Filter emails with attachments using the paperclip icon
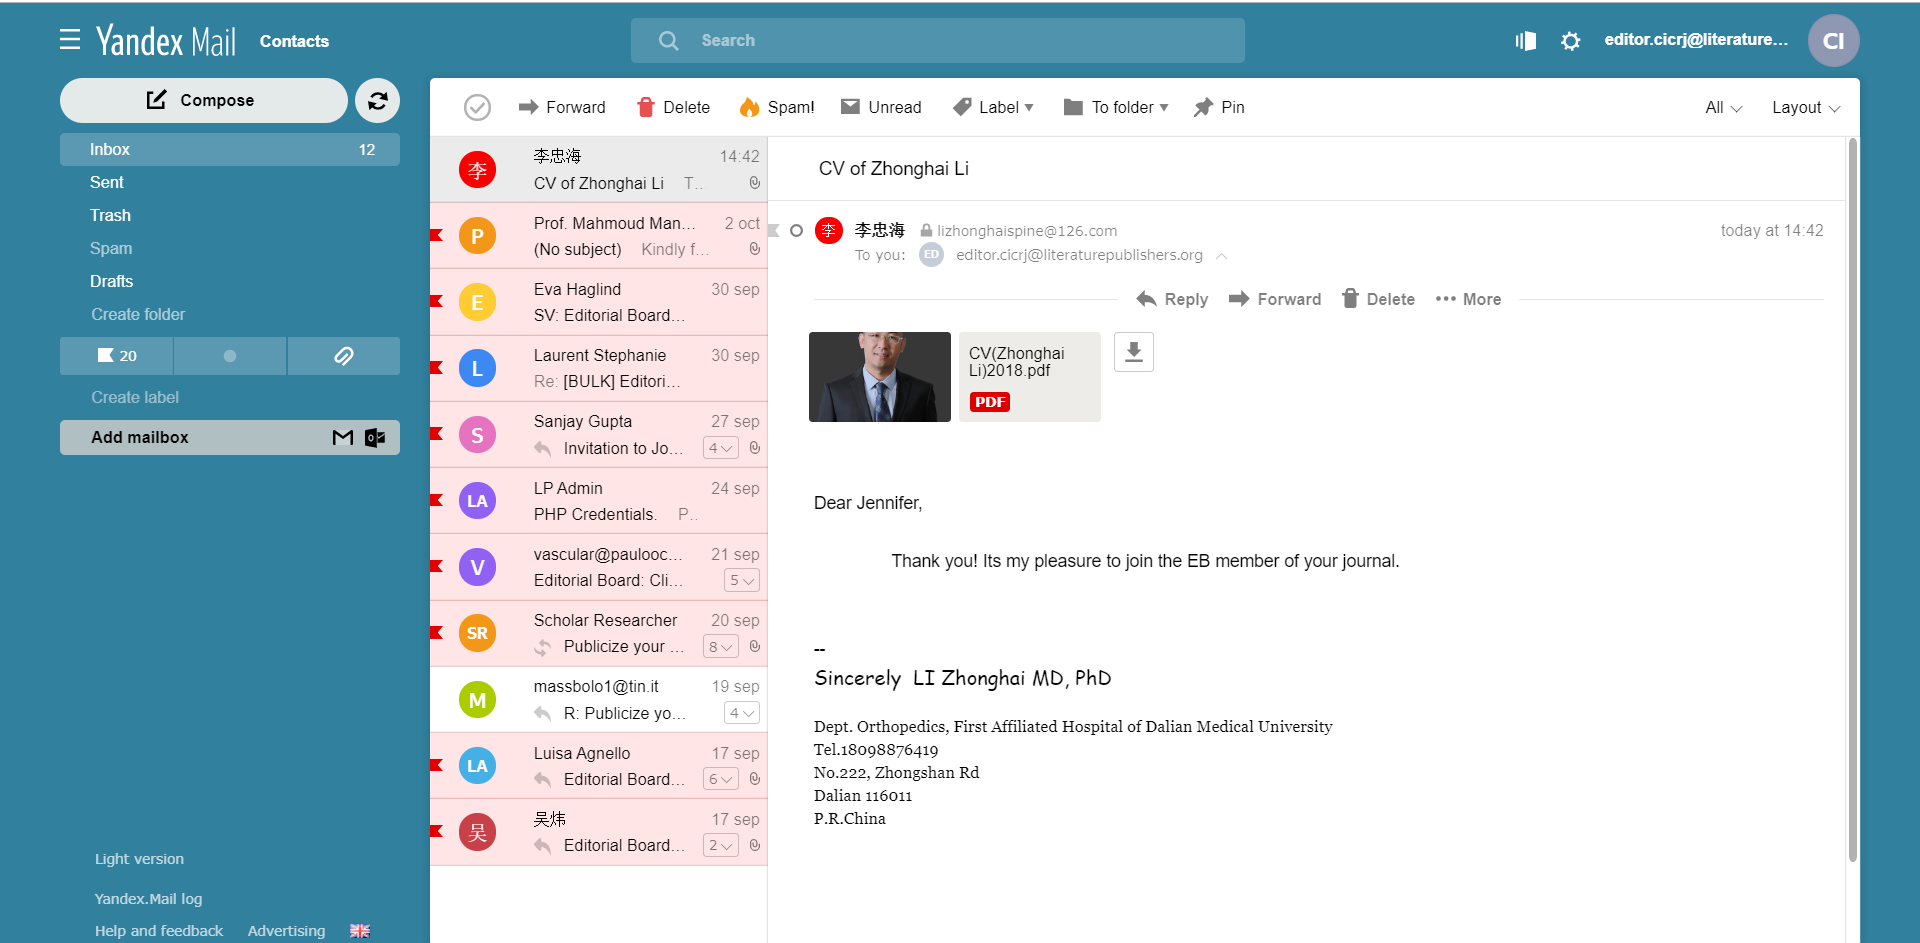Viewport: 1920px width, 943px height. coord(343,356)
